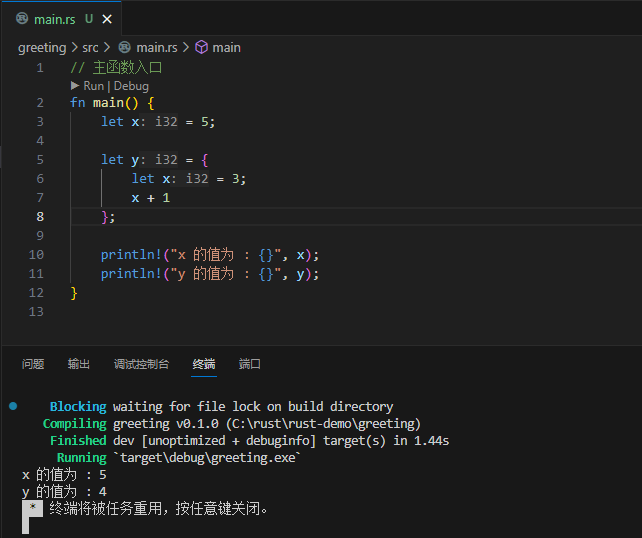
Task: Open the 输出 (Output) panel tab
Action: [79, 364]
